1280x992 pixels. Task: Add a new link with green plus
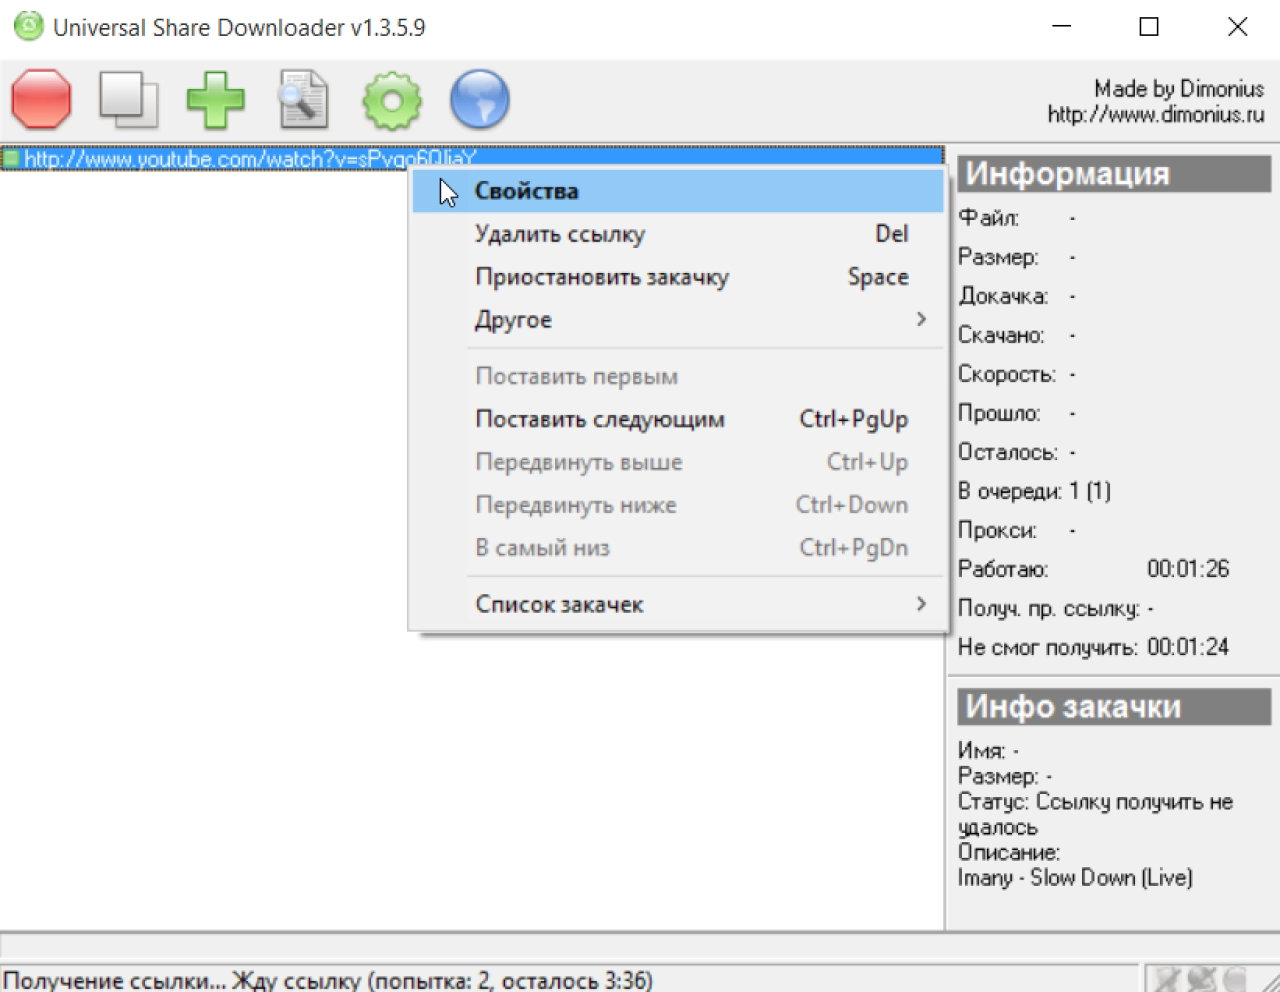216,100
